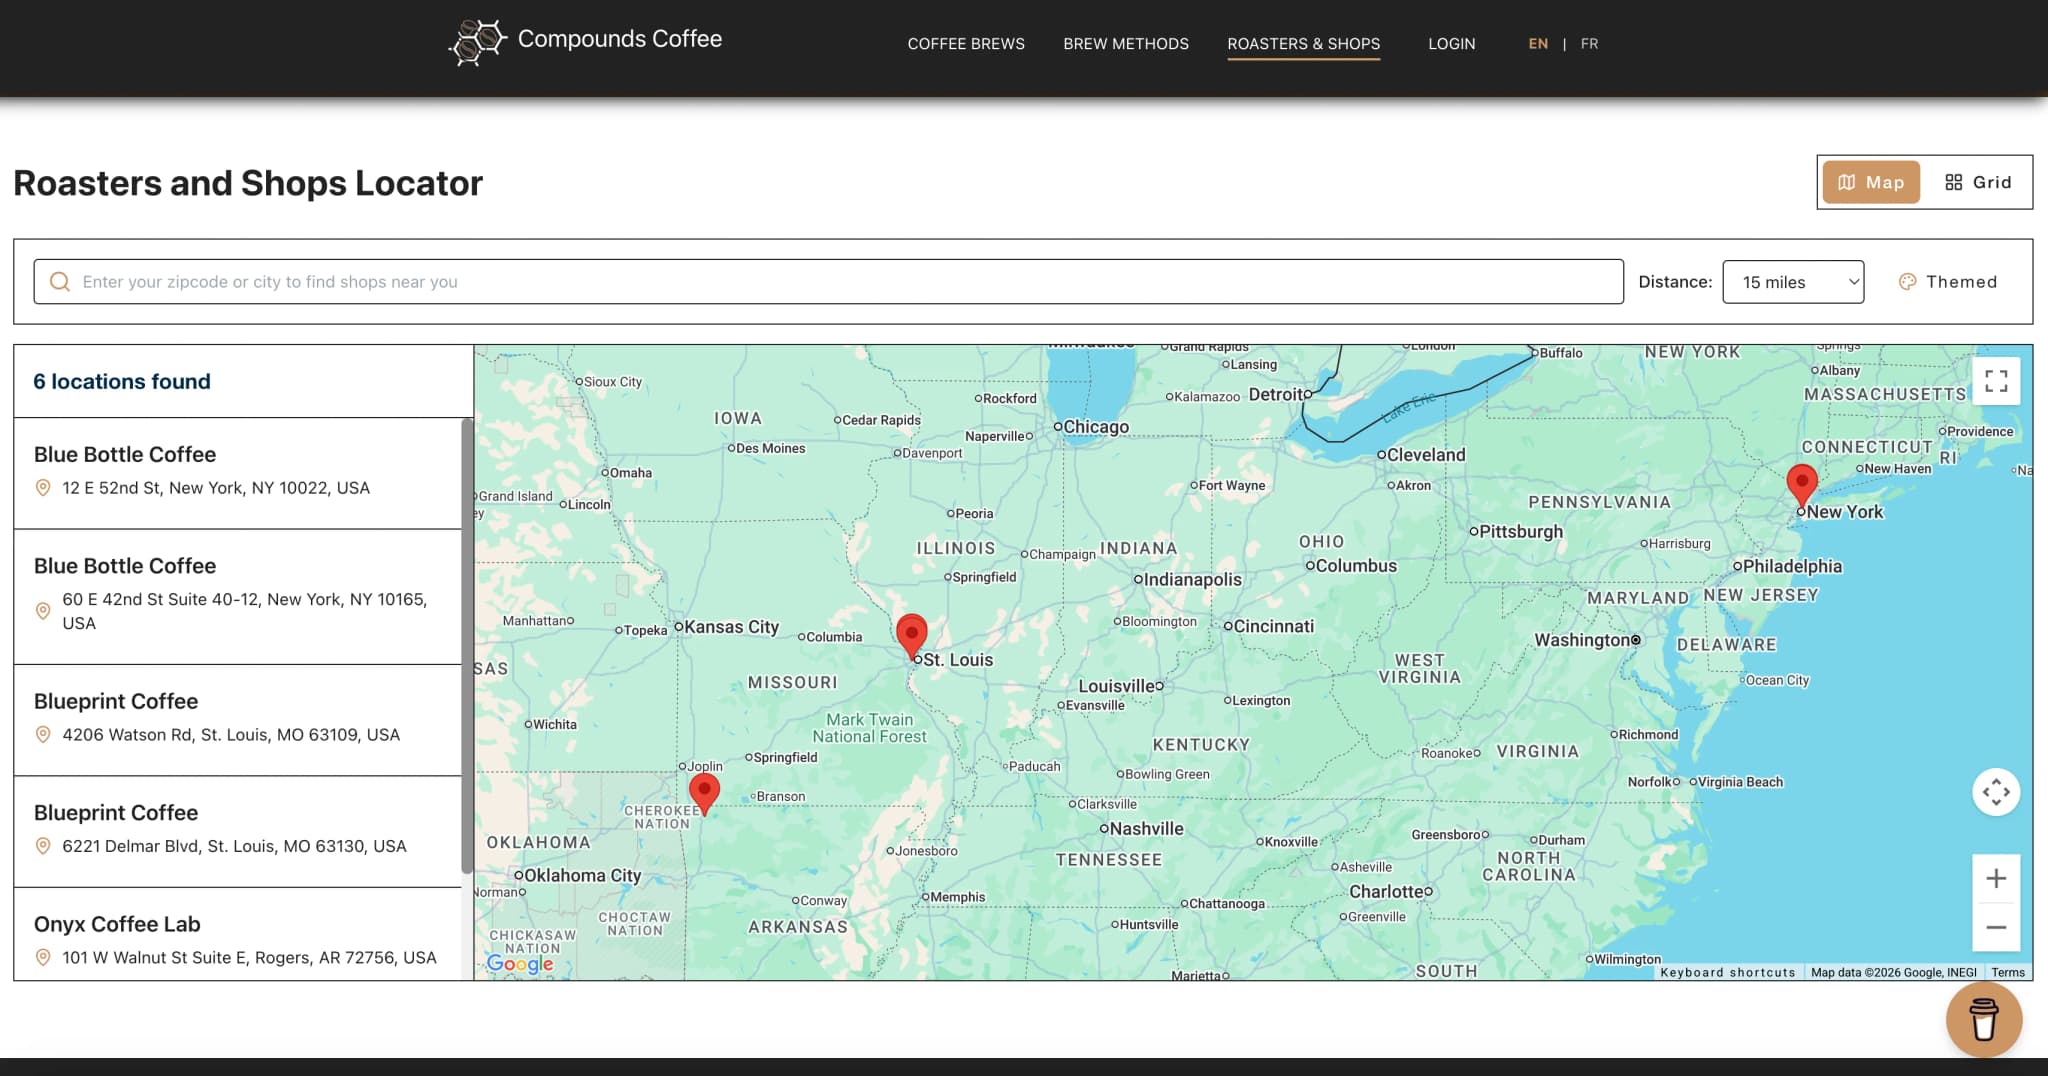Click the search magnifier icon

pos(60,281)
